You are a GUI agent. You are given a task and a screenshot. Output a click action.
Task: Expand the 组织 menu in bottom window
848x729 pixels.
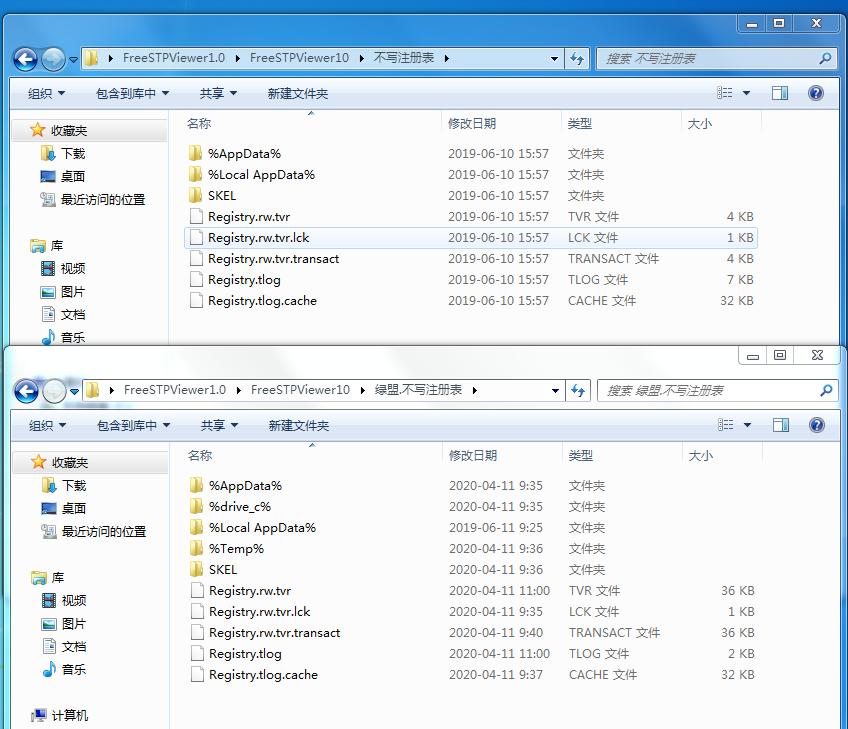coord(48,426)
